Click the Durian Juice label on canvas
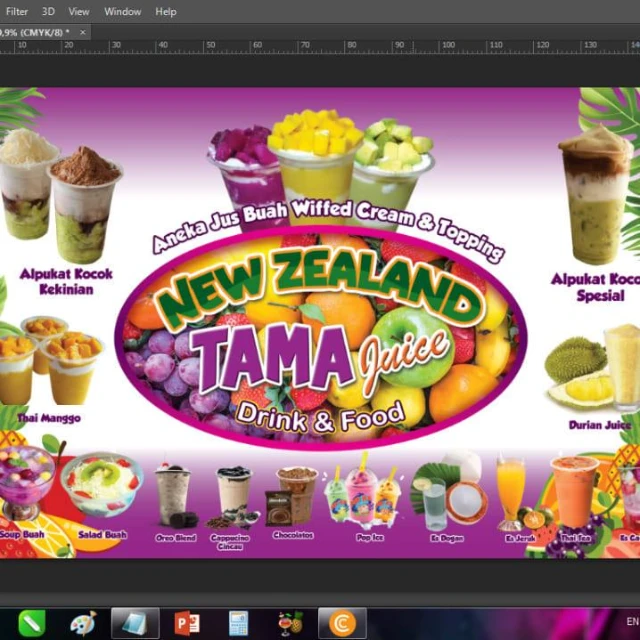The height and width of the screenshot is (640, 640). pyautogui.click(x=599, y=425)
